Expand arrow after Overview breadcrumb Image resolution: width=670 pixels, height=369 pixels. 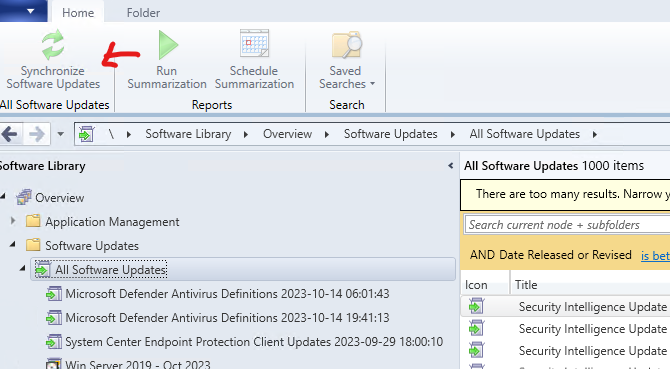(x=327, y=135)
